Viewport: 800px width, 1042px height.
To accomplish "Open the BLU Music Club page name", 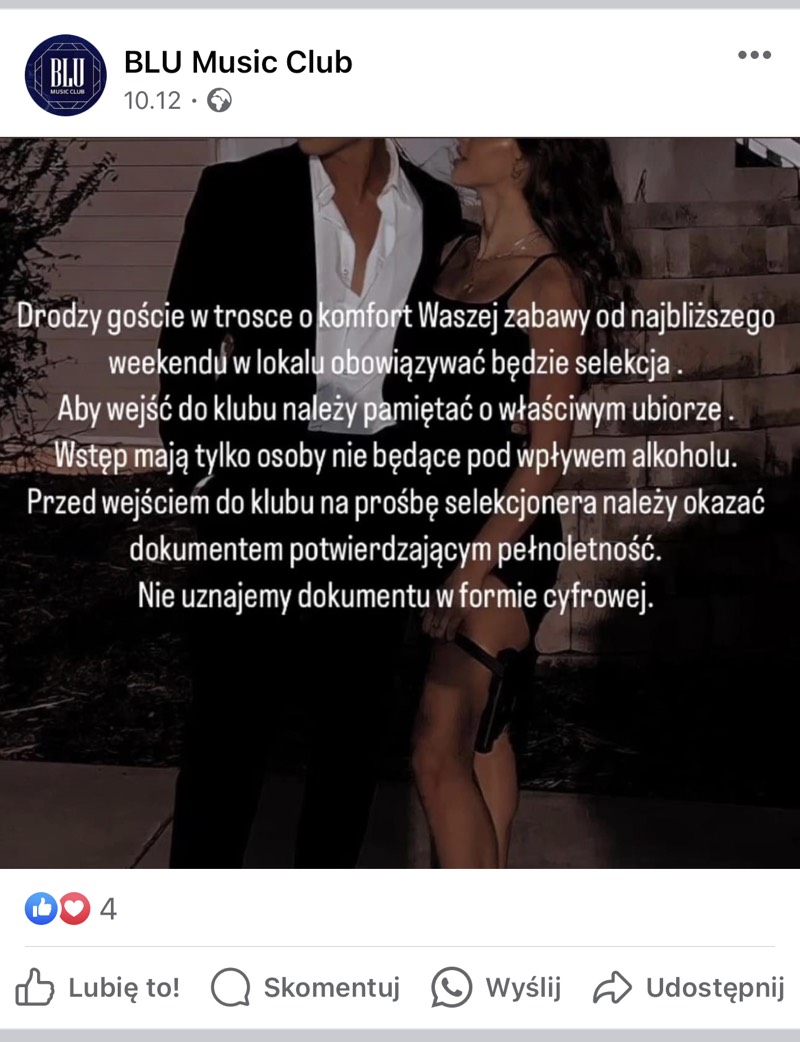I will pyautogui.click(x=238, y=62).
